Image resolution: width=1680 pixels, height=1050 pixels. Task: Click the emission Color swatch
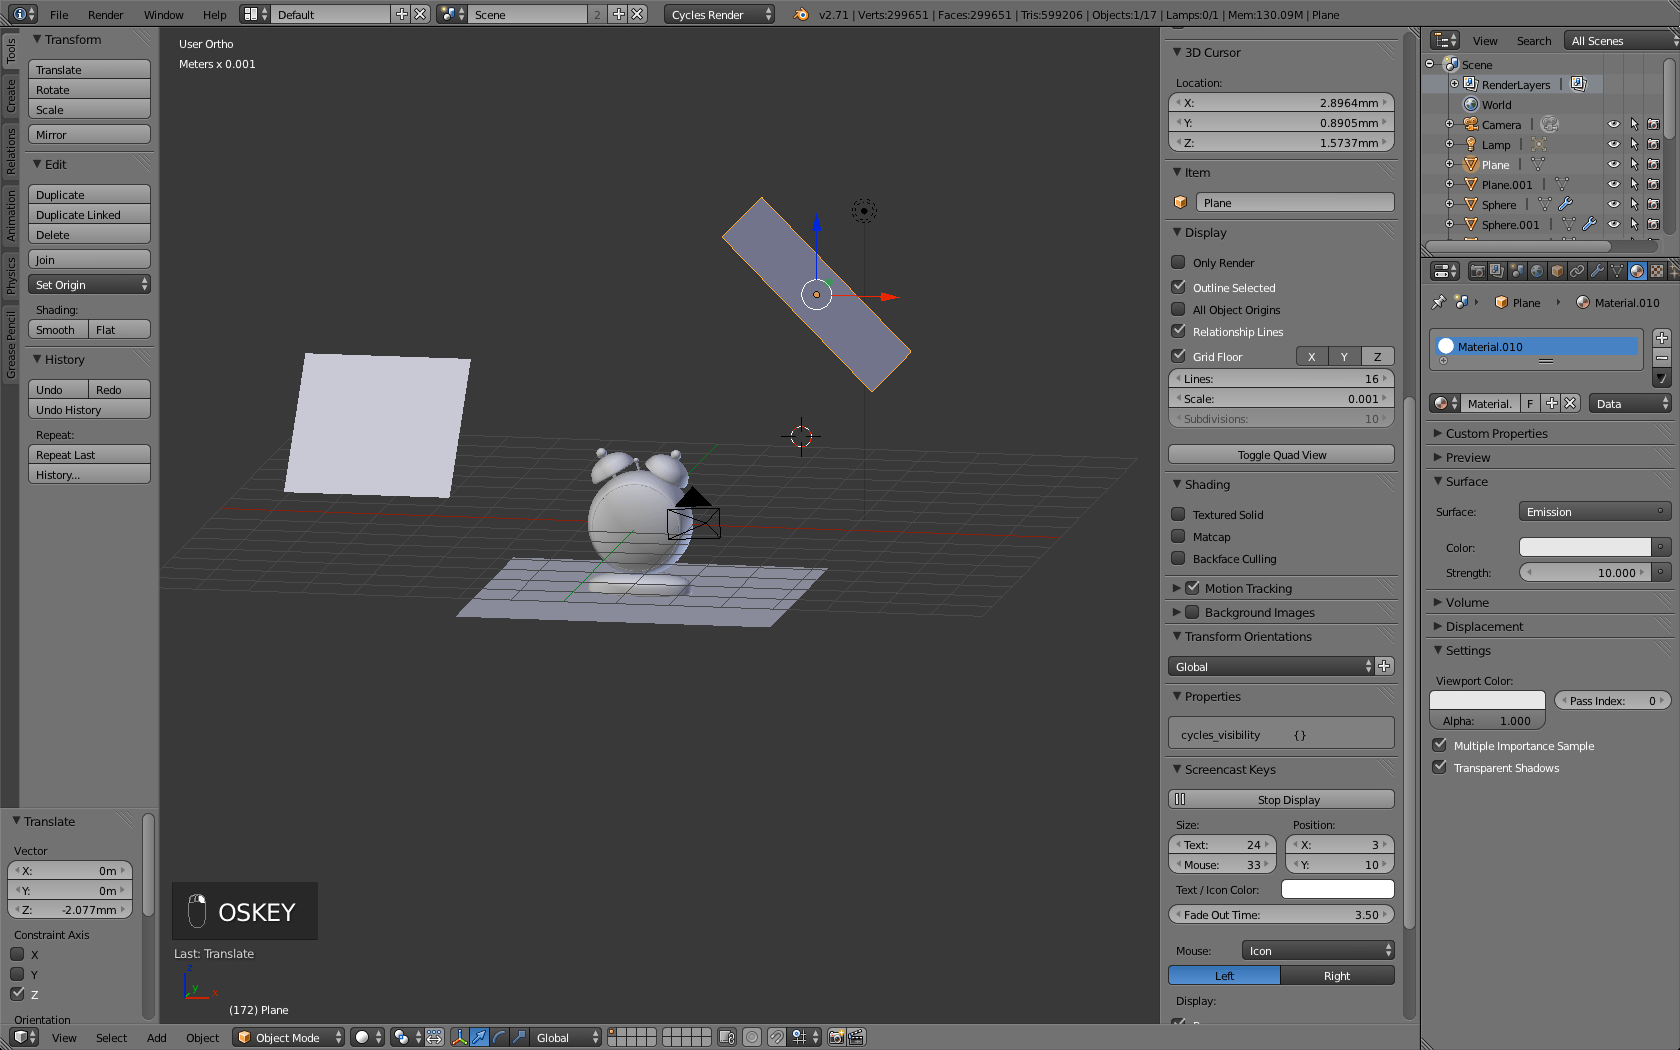(1584, 547)
